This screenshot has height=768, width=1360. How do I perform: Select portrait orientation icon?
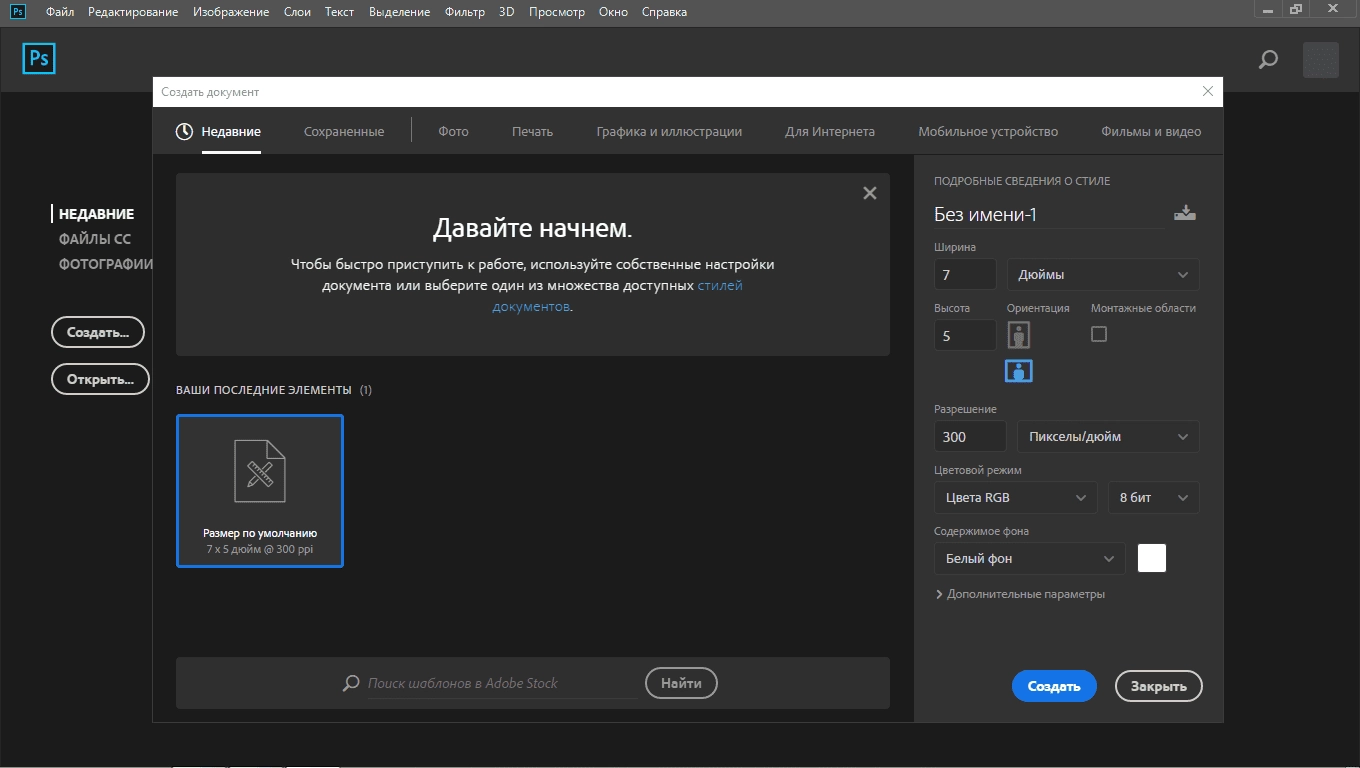click(1018, 335)
